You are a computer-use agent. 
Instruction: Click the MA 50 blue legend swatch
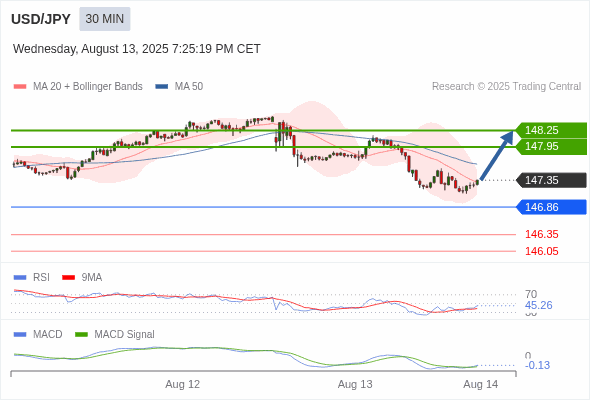tap(162, 87)
